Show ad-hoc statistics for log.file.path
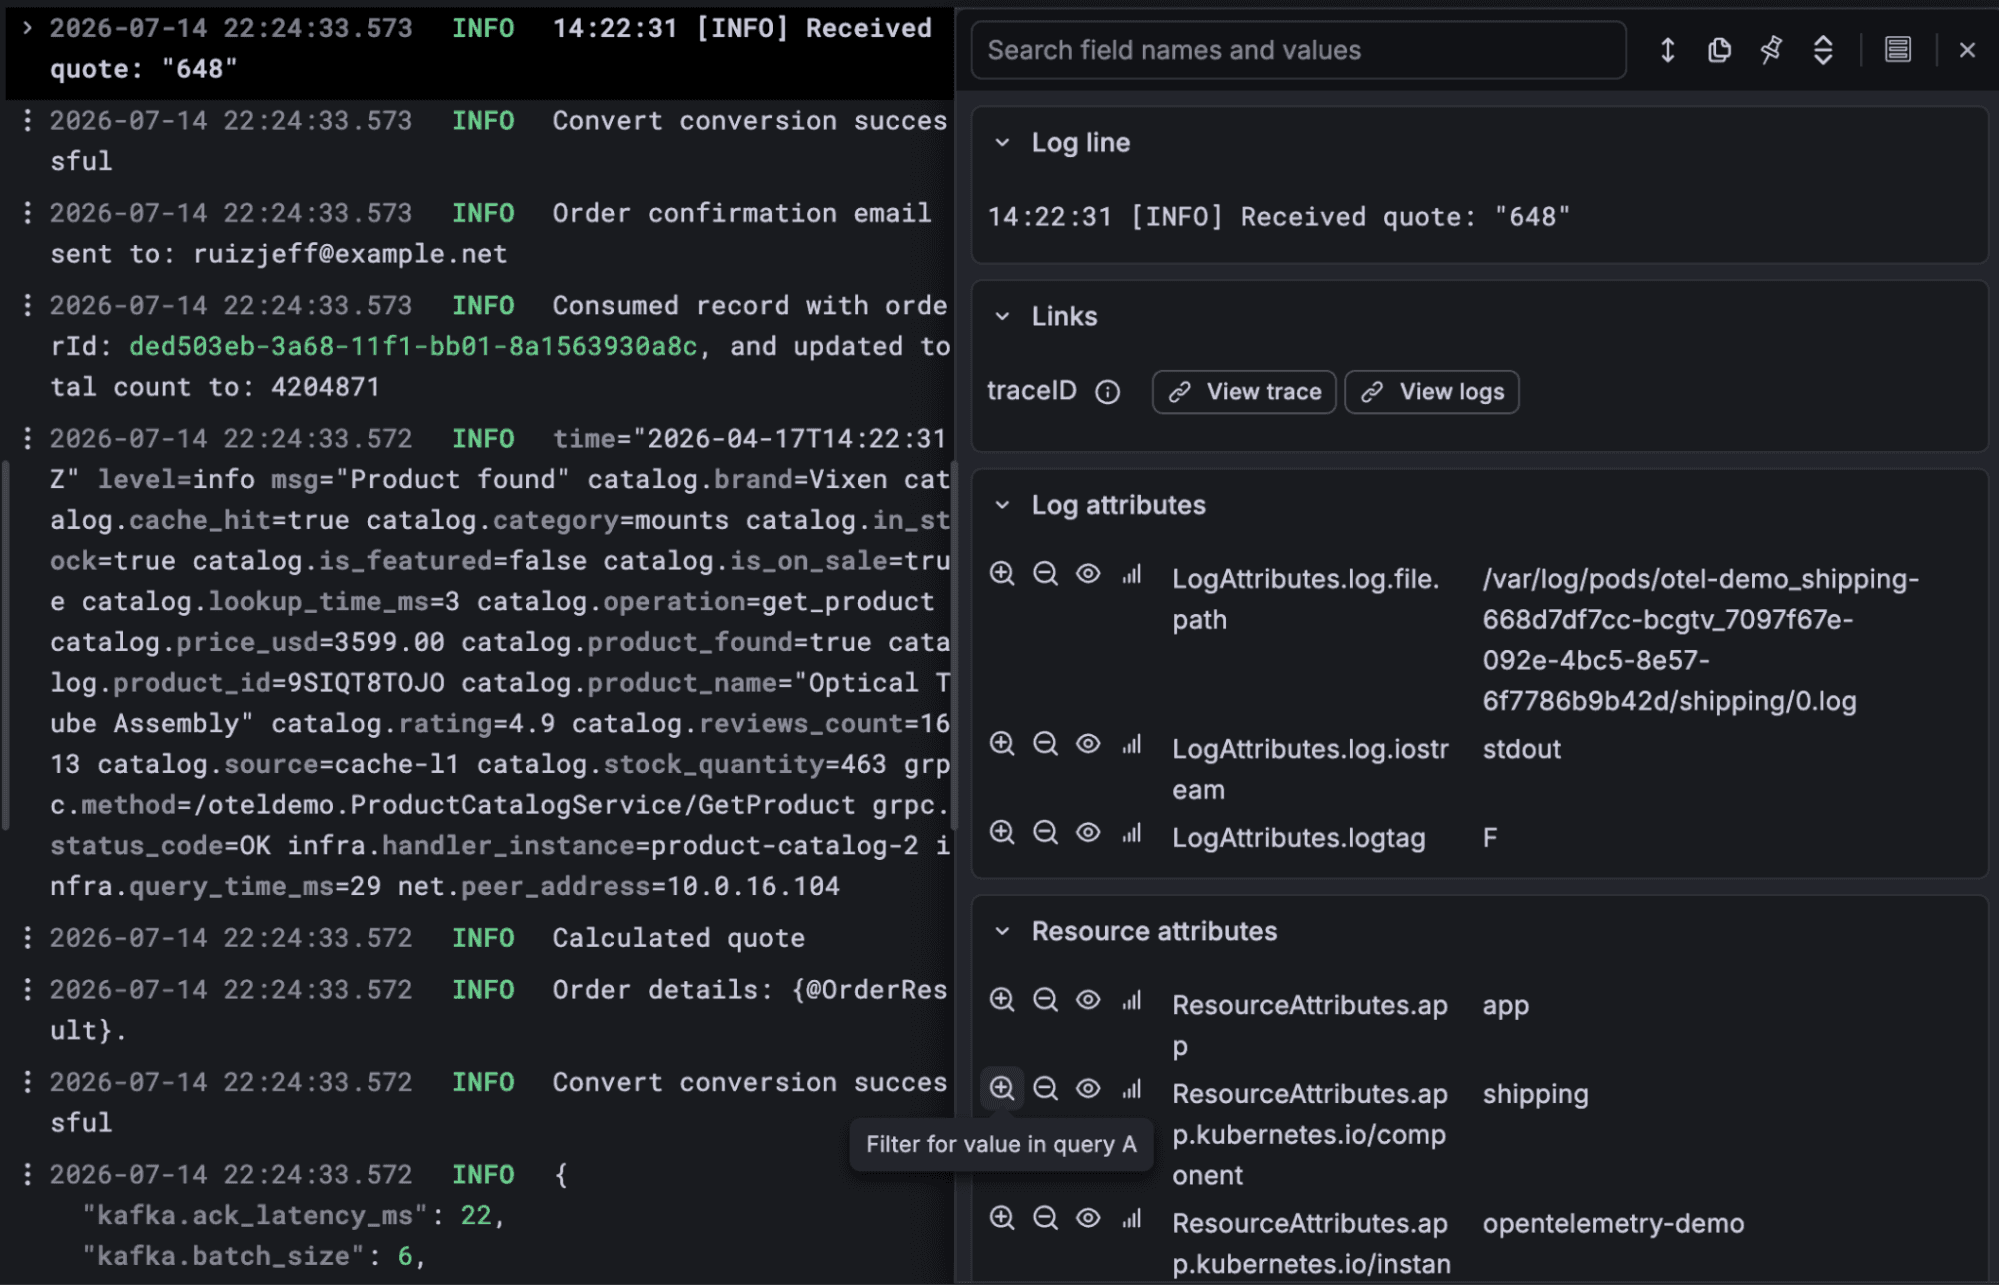The width and height of the screenshot is (1999, 1286). click(1131, 574)
